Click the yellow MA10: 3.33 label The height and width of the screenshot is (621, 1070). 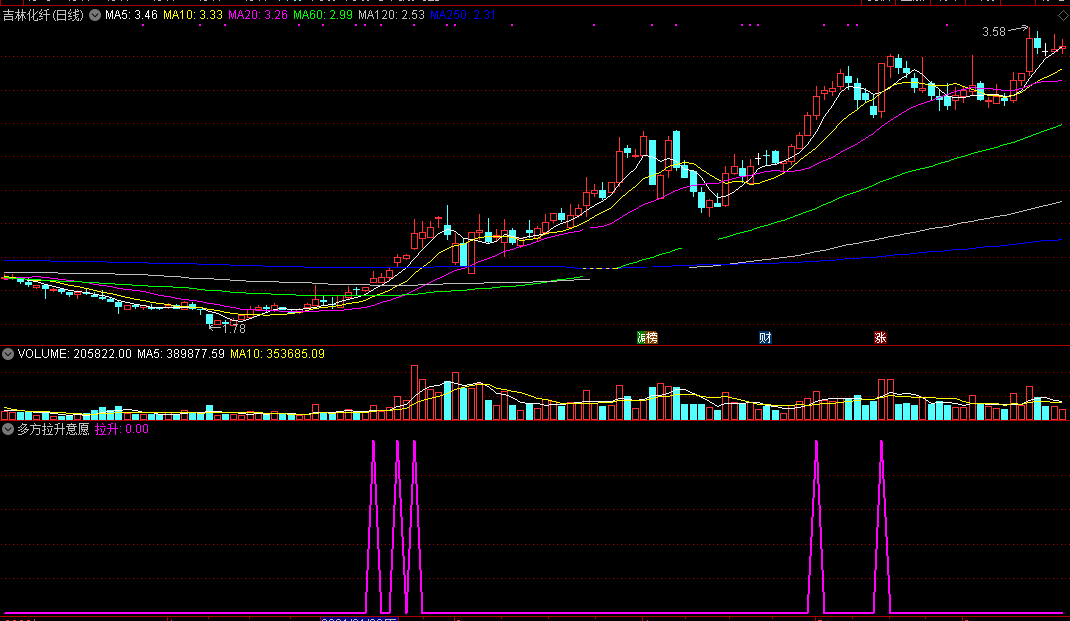[193, 15]
